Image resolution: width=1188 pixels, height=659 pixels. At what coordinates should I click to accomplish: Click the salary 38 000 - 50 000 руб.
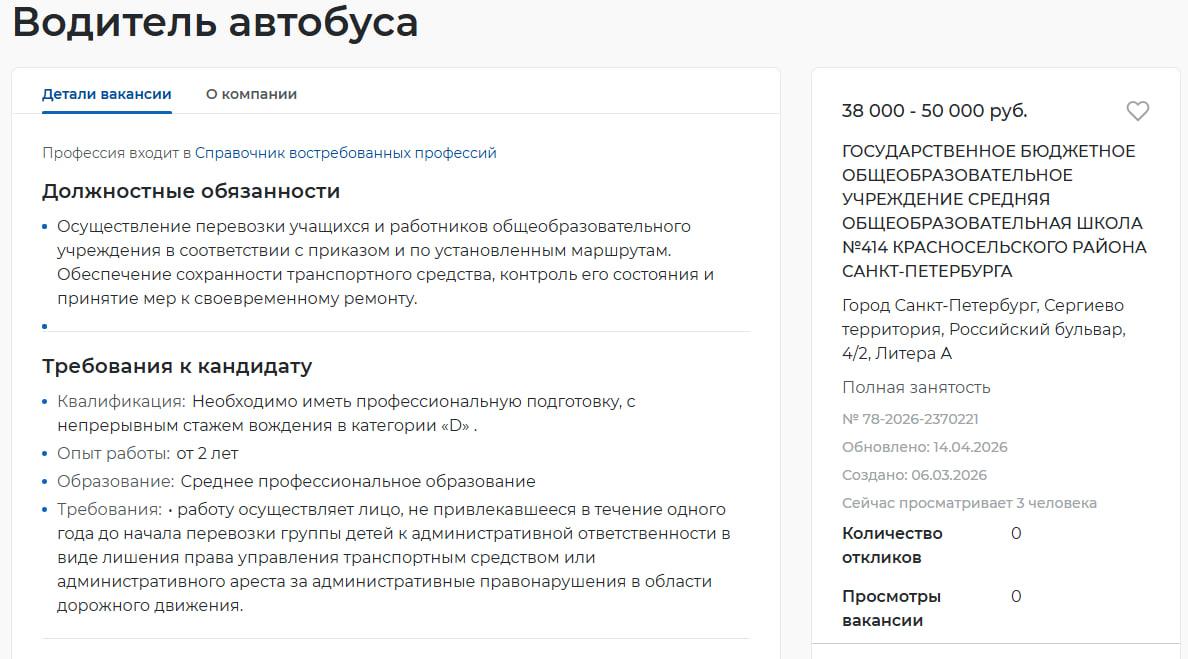click(934, 111)
